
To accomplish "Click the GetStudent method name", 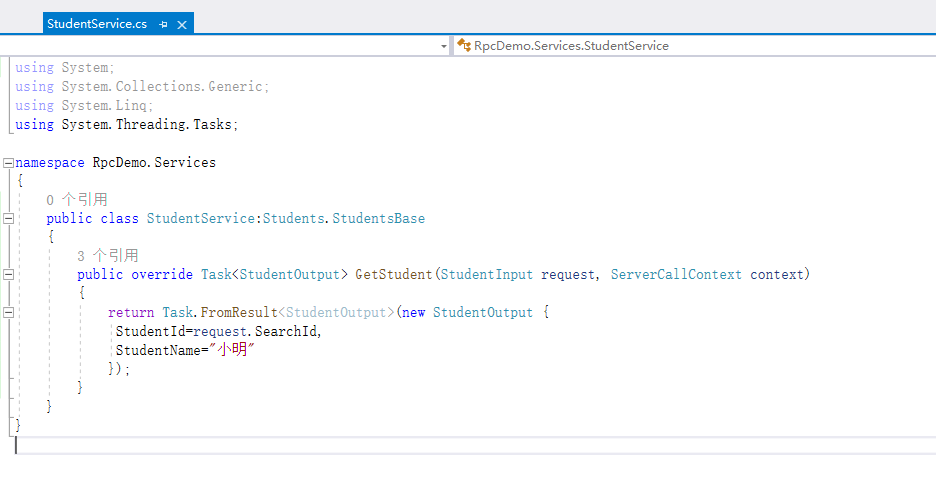I will pos(393,275).
